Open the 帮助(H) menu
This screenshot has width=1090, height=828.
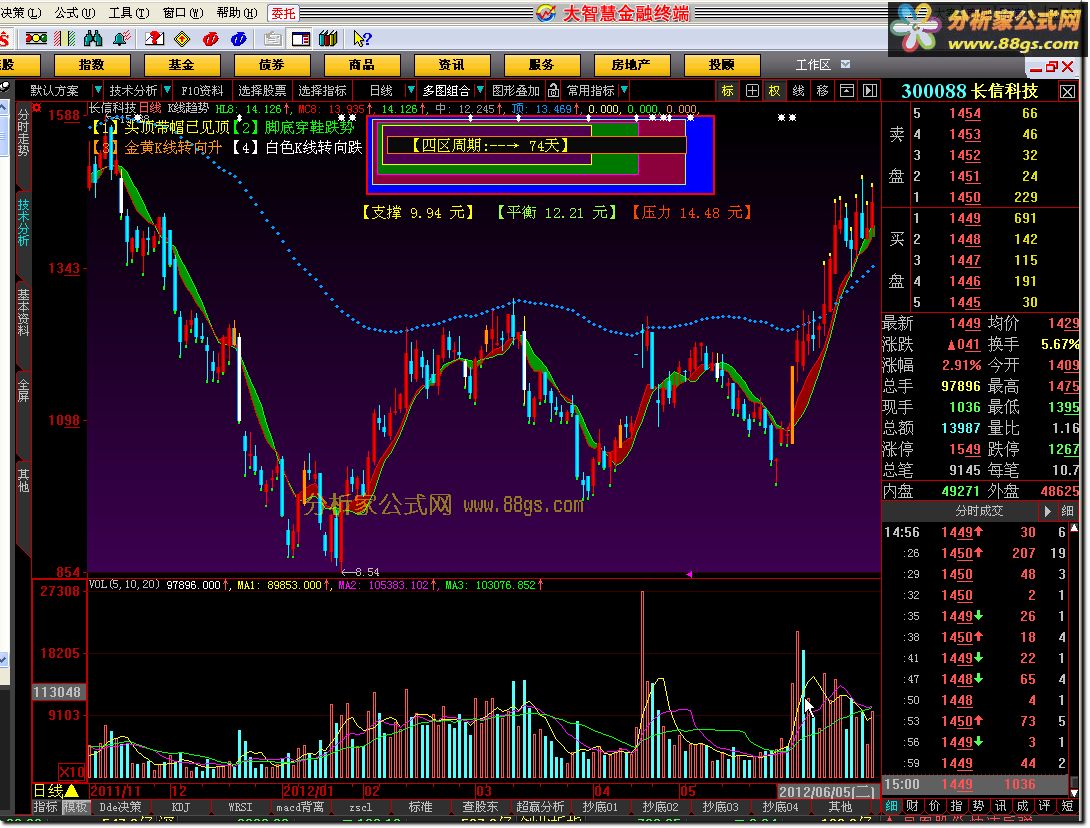point(237,13)
